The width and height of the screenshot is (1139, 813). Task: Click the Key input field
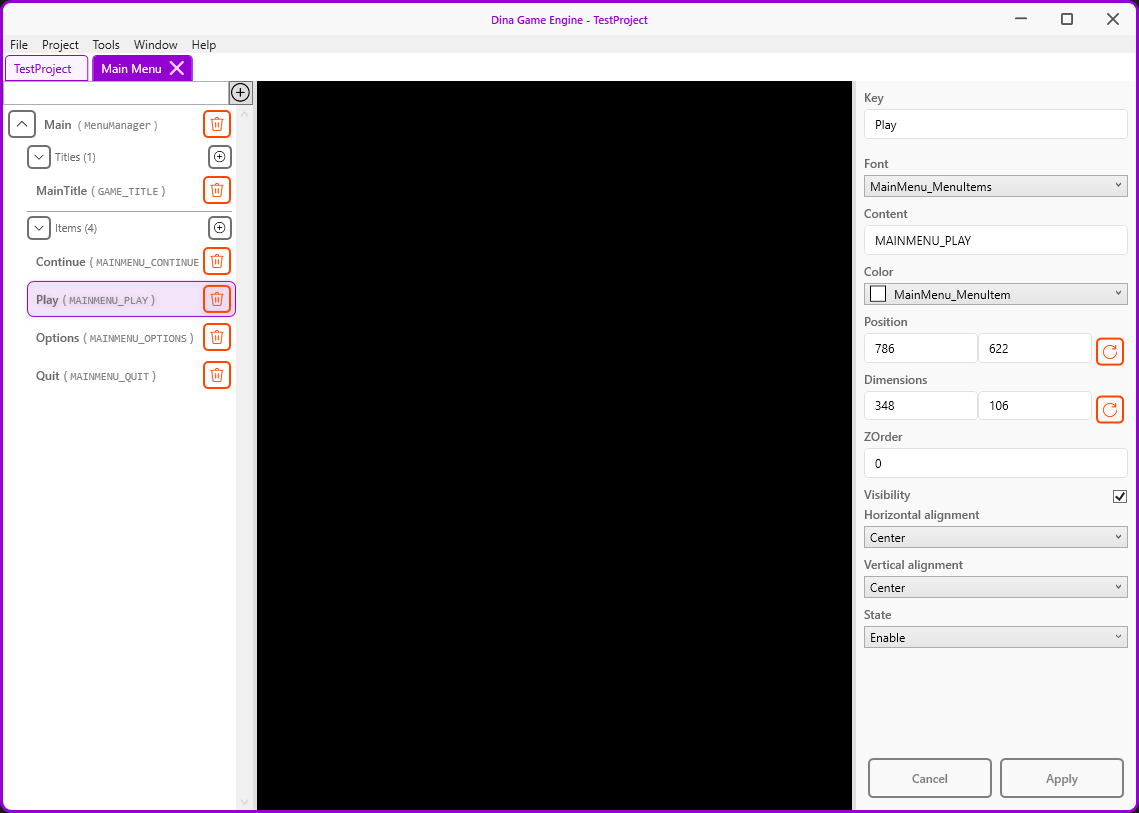[x=995, y=124]
